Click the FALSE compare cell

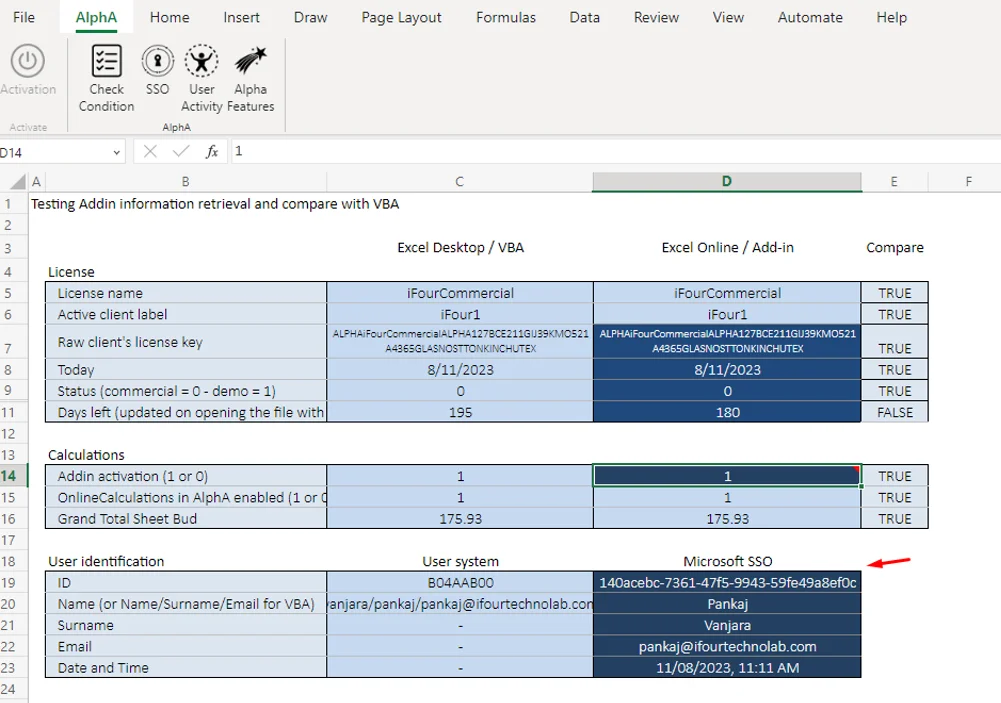(894, 412)
